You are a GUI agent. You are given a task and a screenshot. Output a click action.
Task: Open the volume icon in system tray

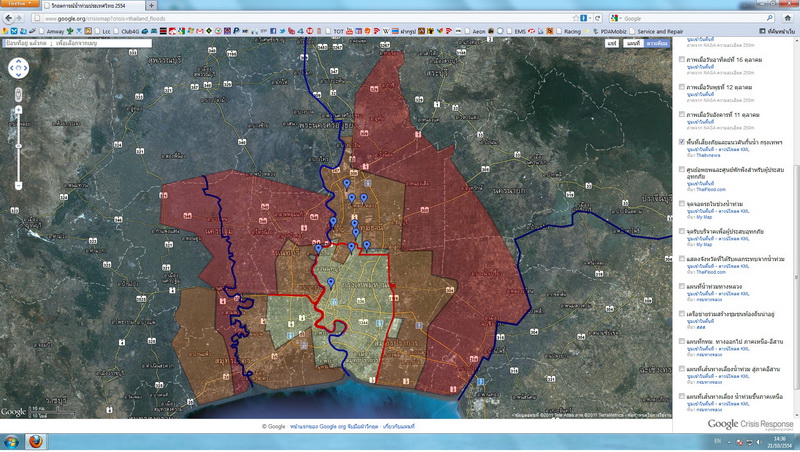759,442
